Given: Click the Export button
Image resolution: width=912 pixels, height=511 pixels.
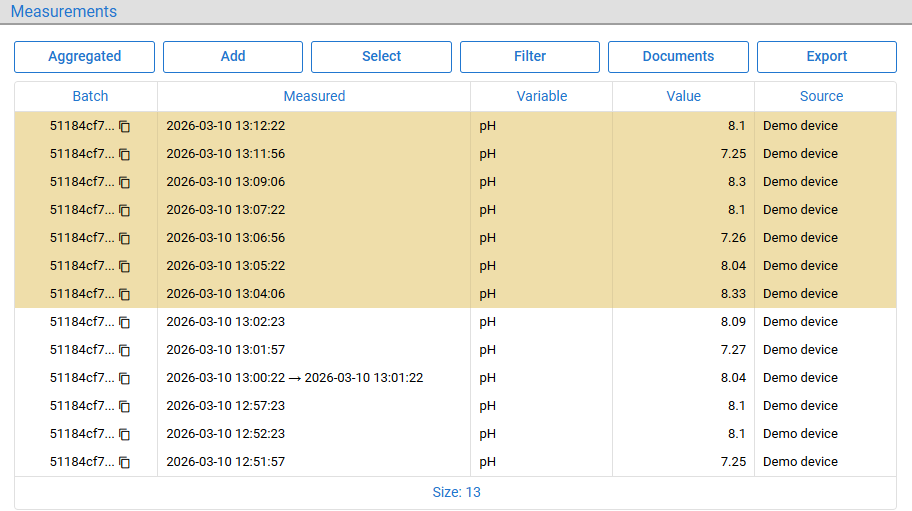Looking at the screenshot, I should click(826, 57).
